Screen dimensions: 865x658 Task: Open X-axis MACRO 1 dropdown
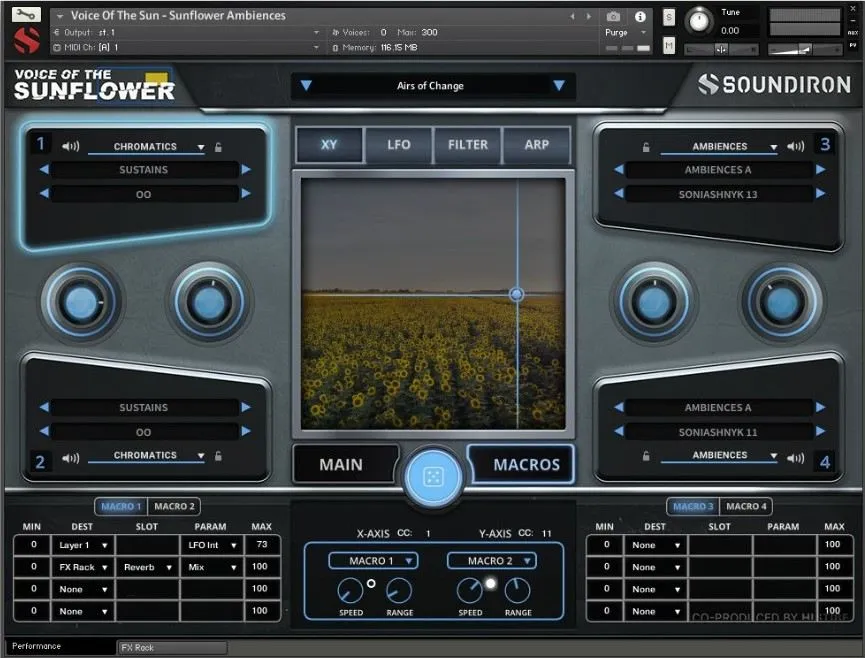(373, 561)
